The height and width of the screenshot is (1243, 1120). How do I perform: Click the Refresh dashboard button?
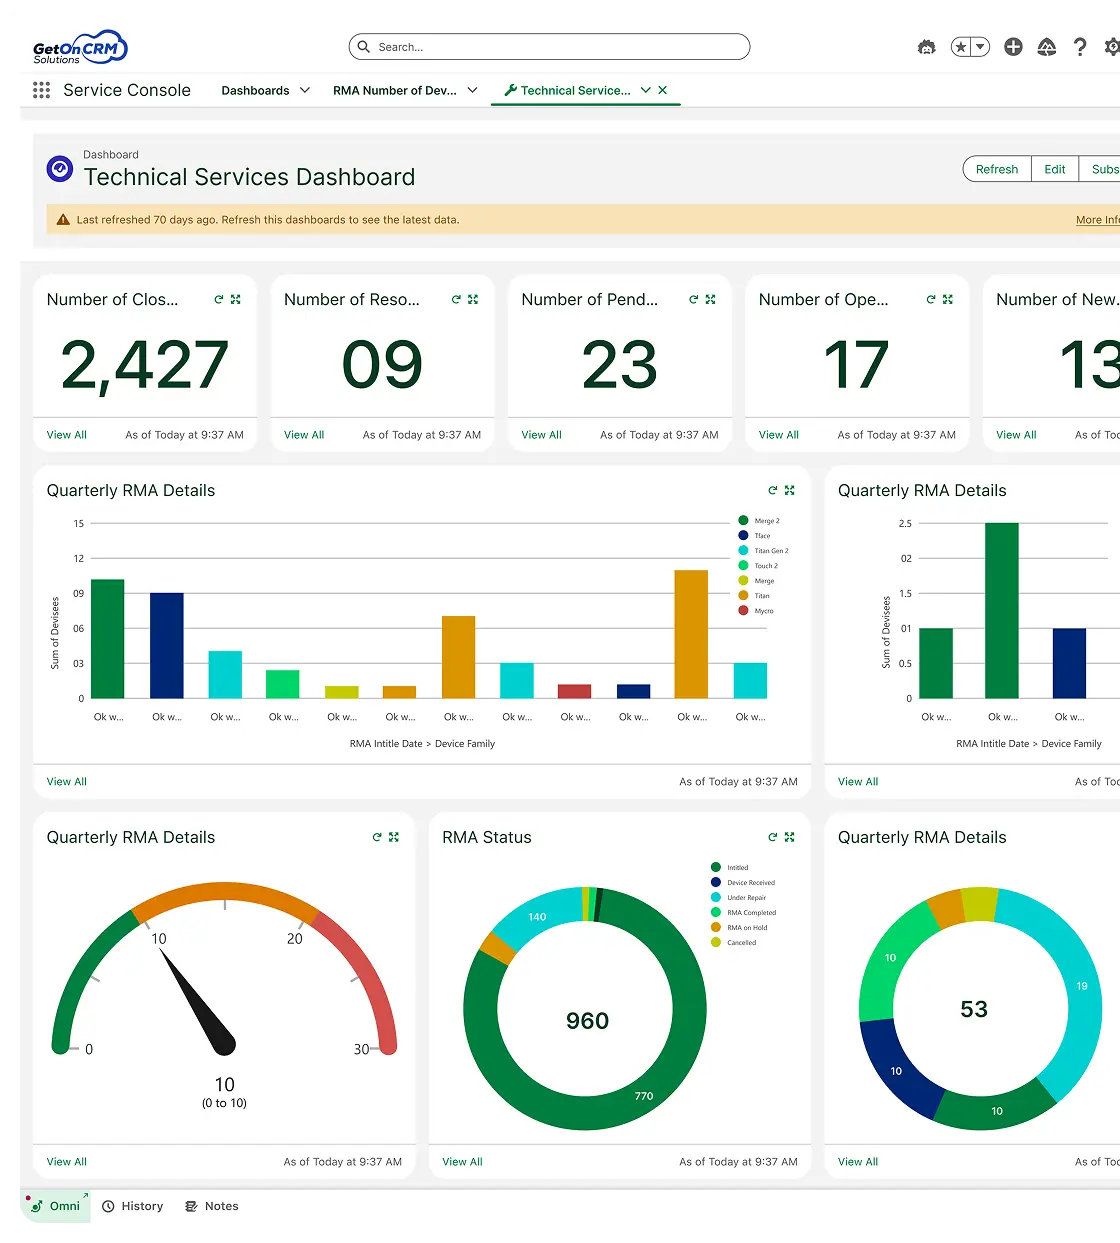996,168
